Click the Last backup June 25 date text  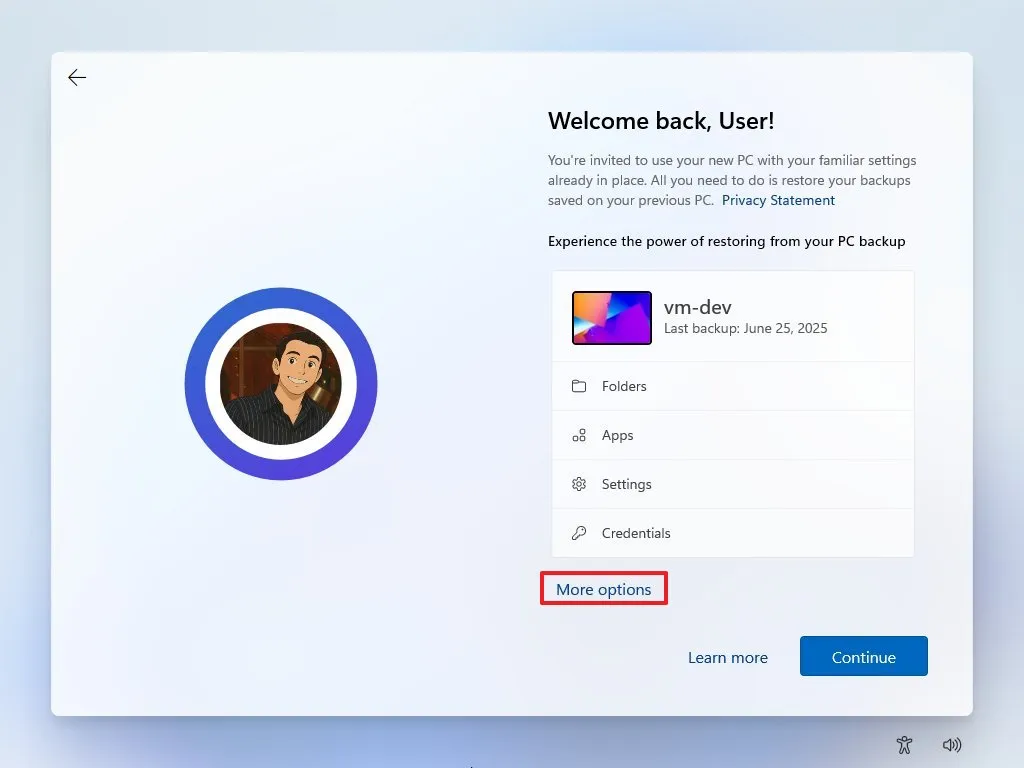tap(746, 328)
